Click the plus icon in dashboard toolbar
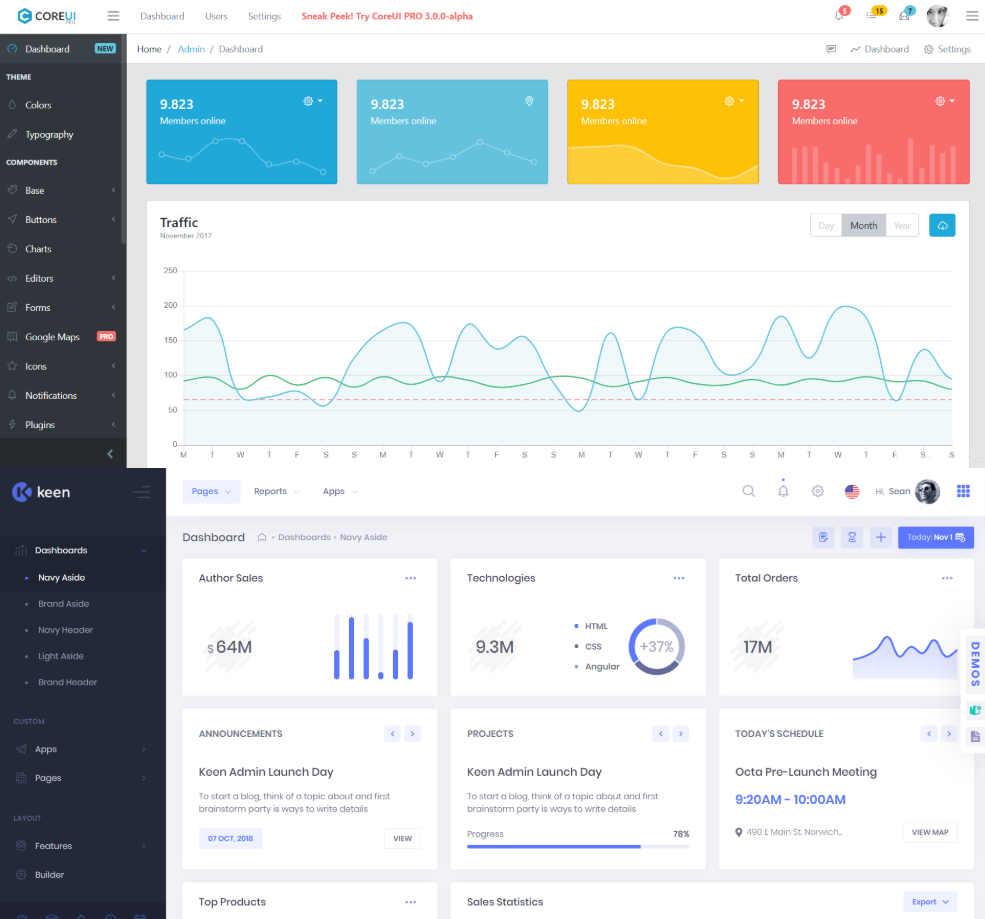 pyautogui.click(x=881, y=537)
